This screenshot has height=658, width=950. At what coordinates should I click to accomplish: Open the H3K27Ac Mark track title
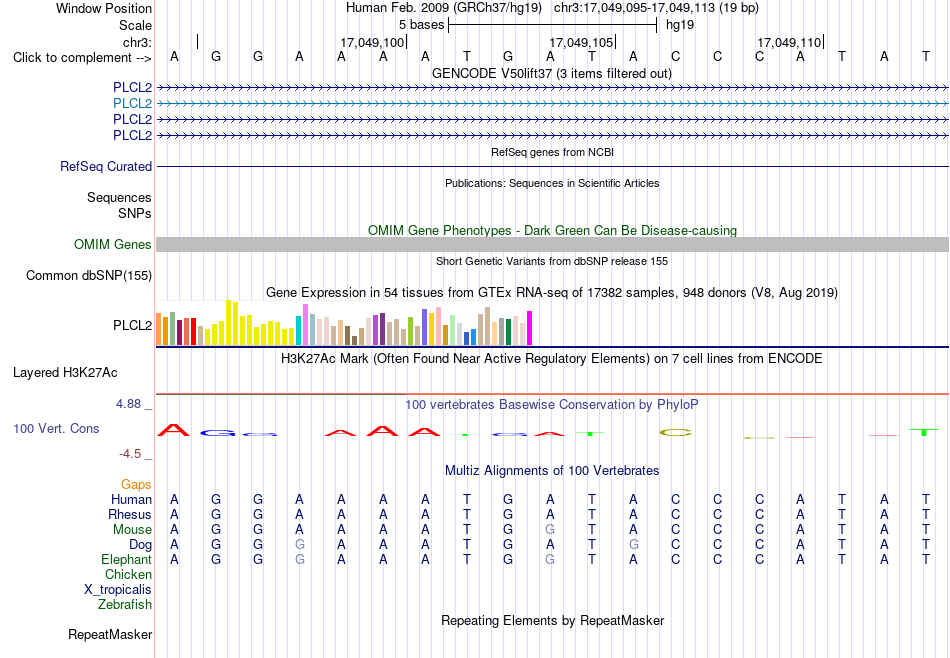[x=552, y=359]
